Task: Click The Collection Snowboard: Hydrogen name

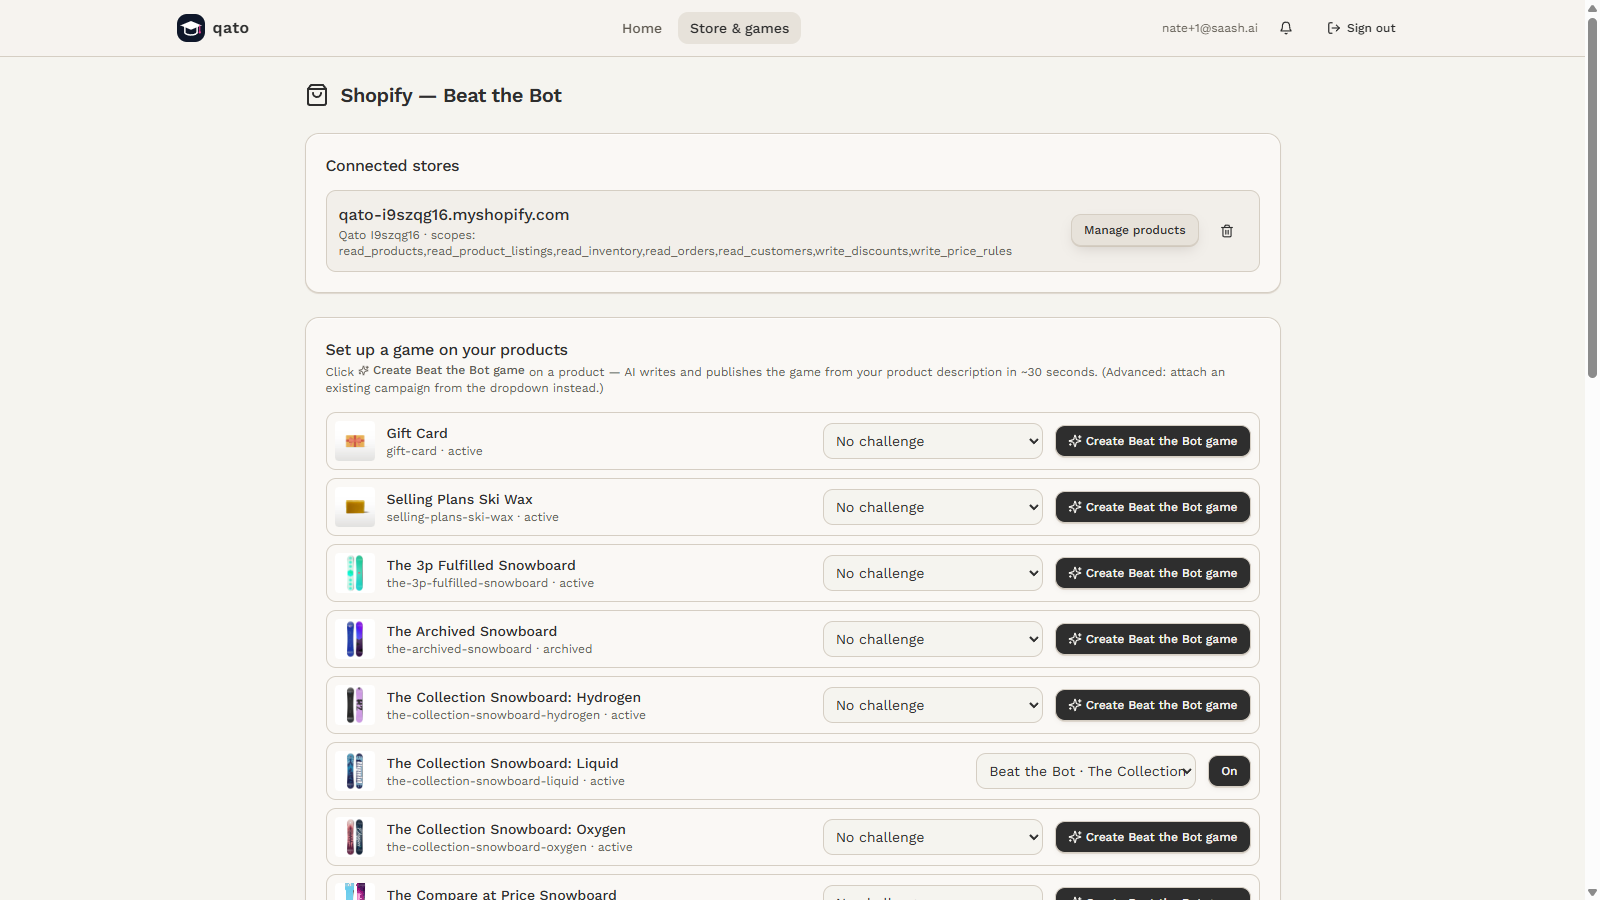Action: (514, 697)
